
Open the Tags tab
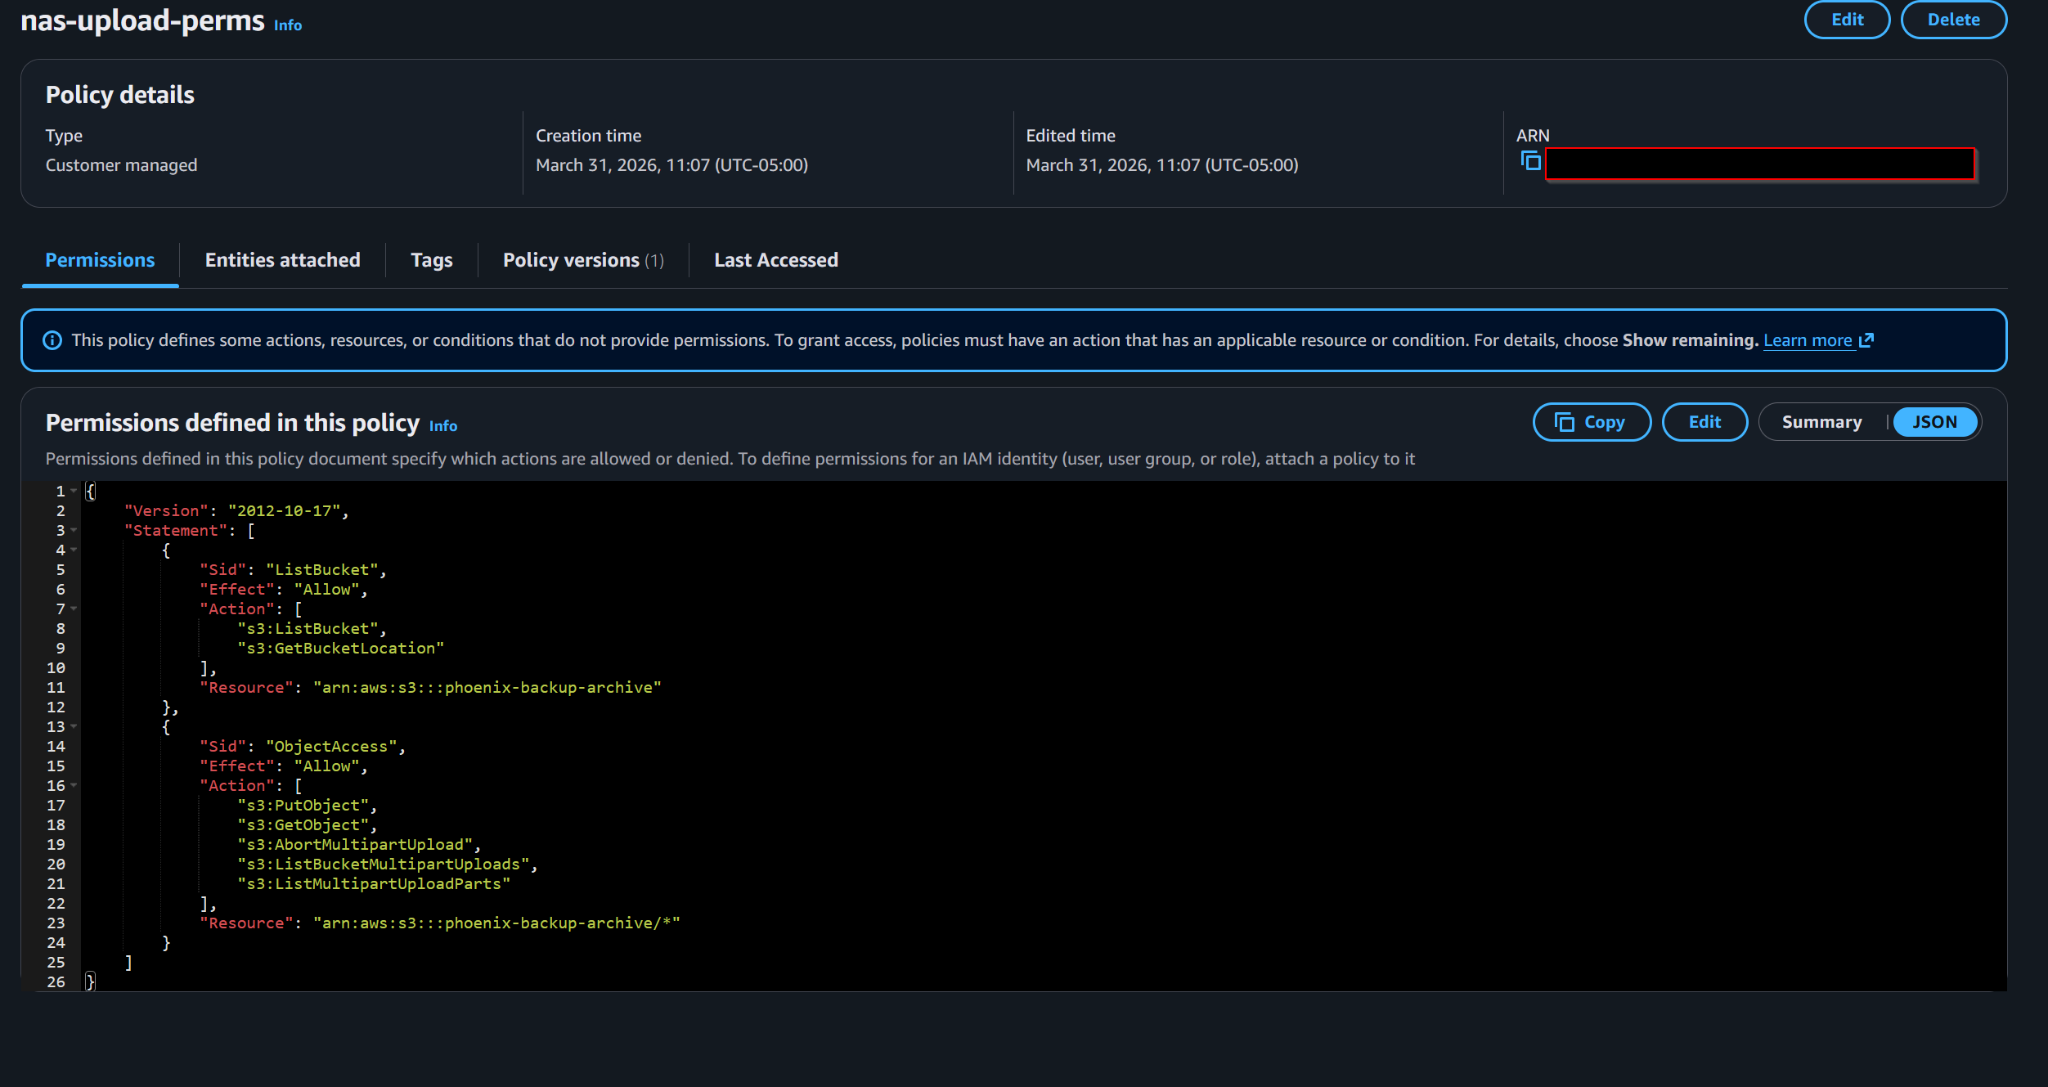click(431, 260)
